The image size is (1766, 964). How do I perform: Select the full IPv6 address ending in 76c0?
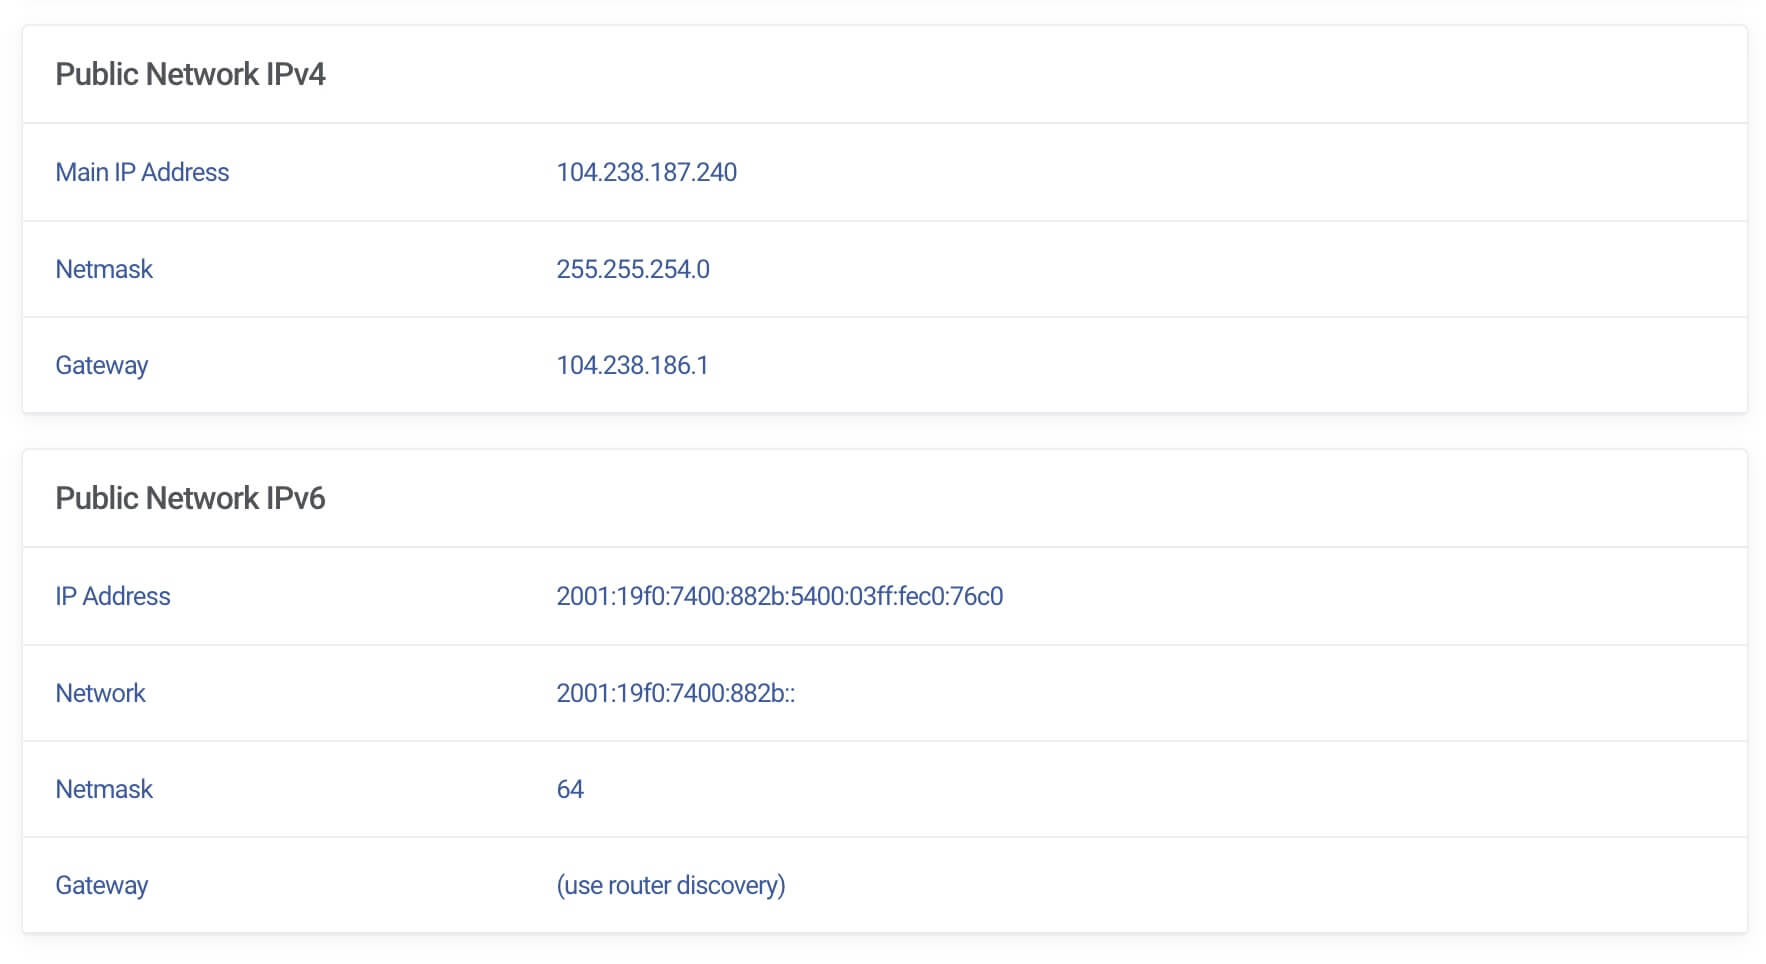click(779, 597)
